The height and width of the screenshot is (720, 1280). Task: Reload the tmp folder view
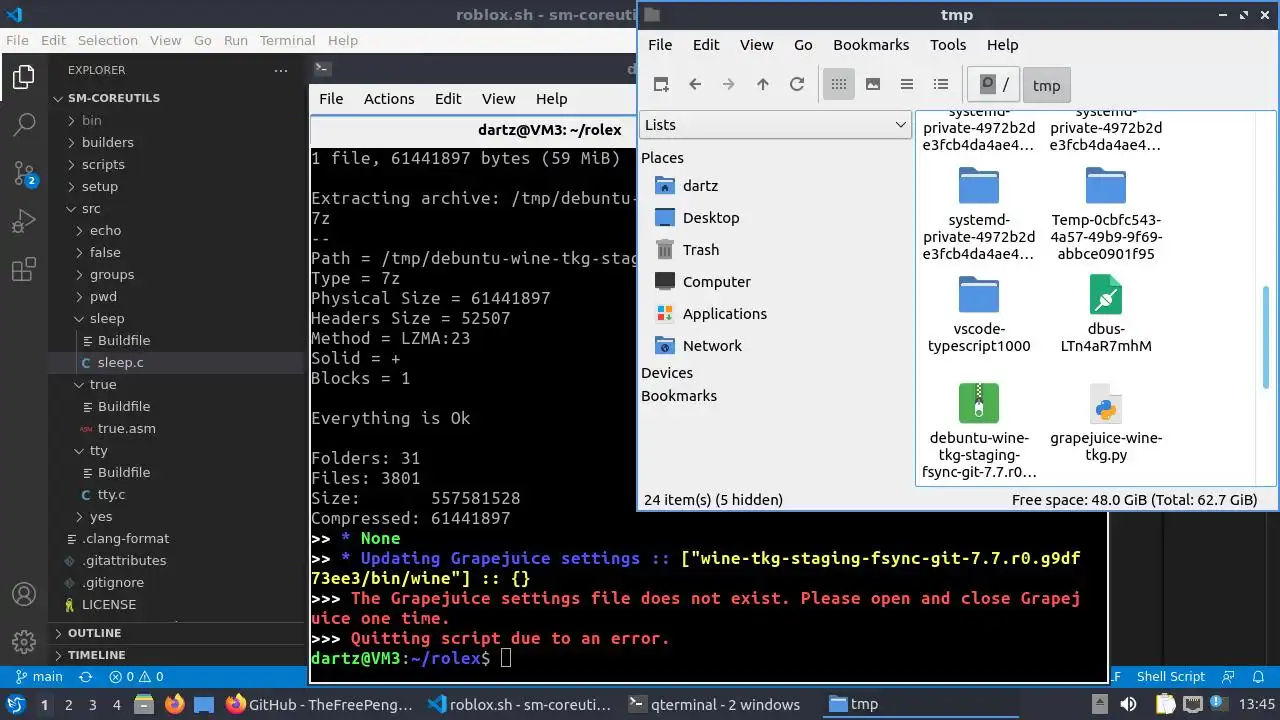click(x=797, y=84)
